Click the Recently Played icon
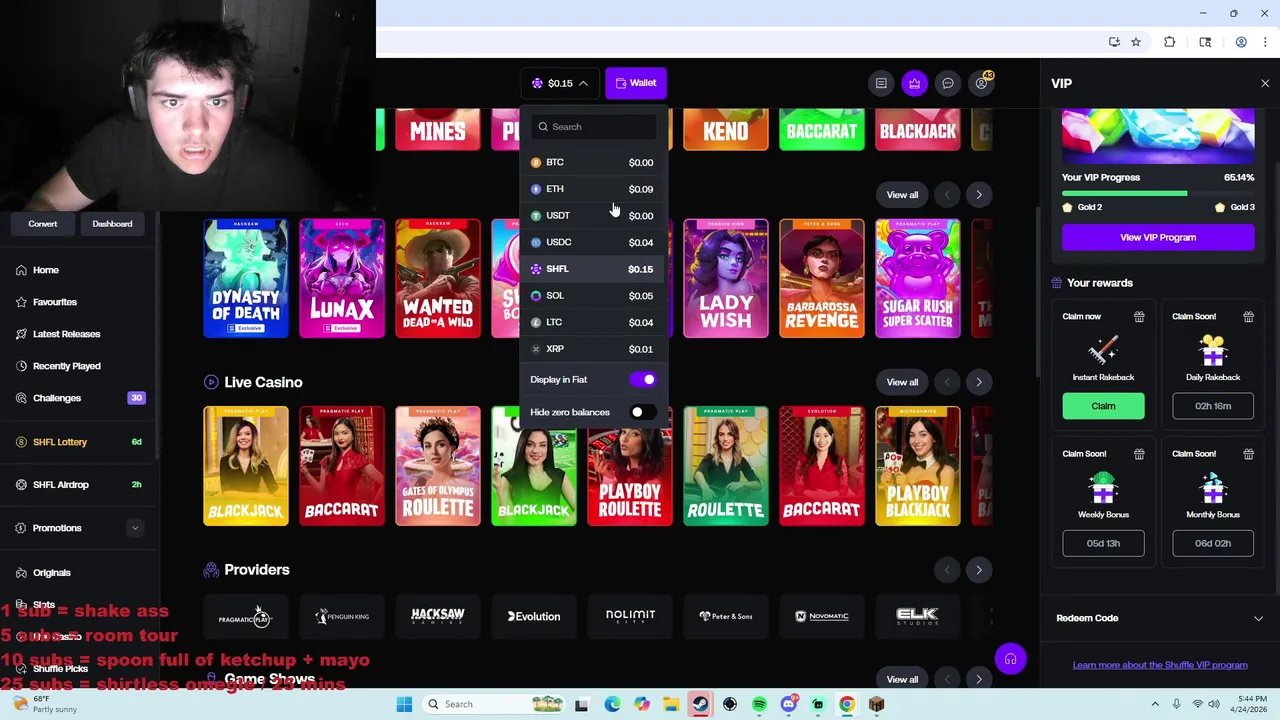The width and height of the screenshot is (1280, 720). [22, 366]
